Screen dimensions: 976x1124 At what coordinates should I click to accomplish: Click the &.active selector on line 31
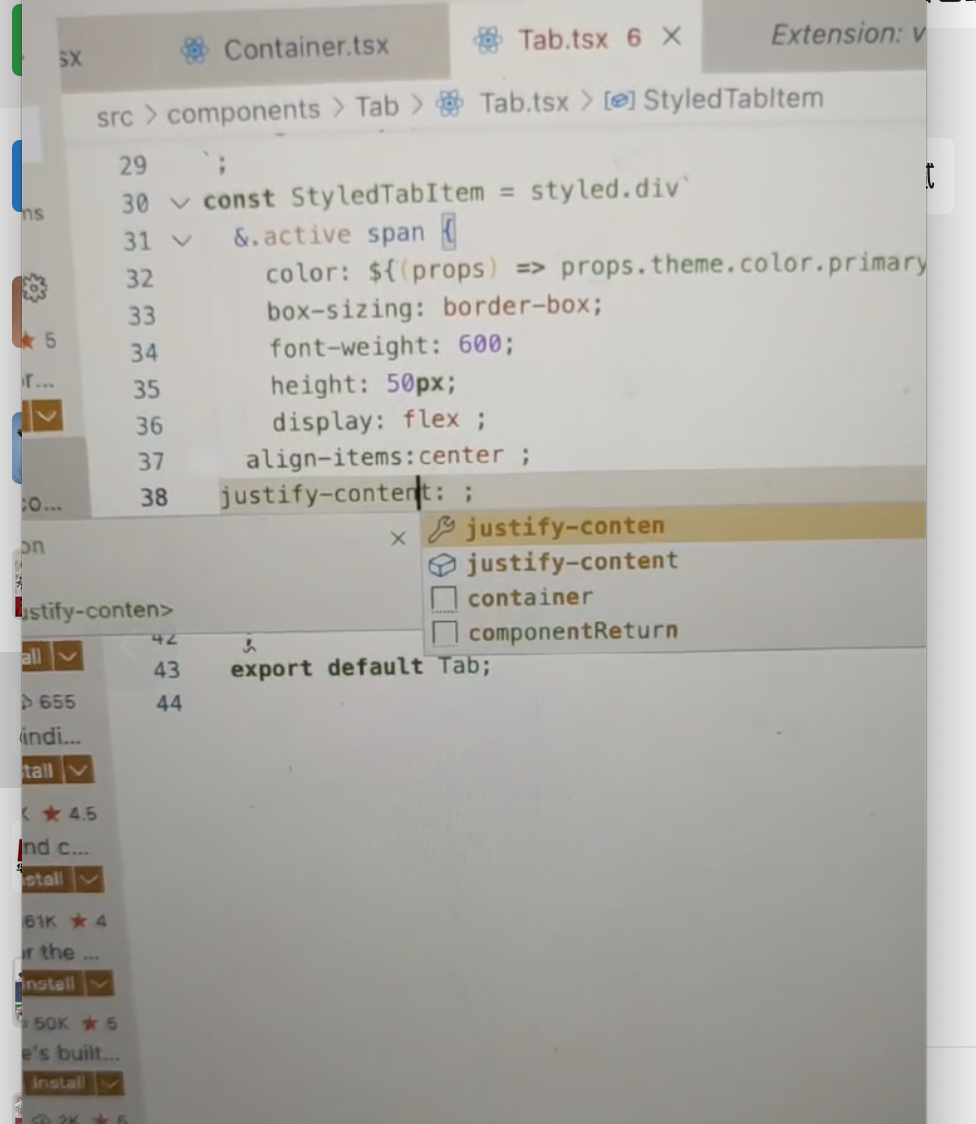click(292, 236)
